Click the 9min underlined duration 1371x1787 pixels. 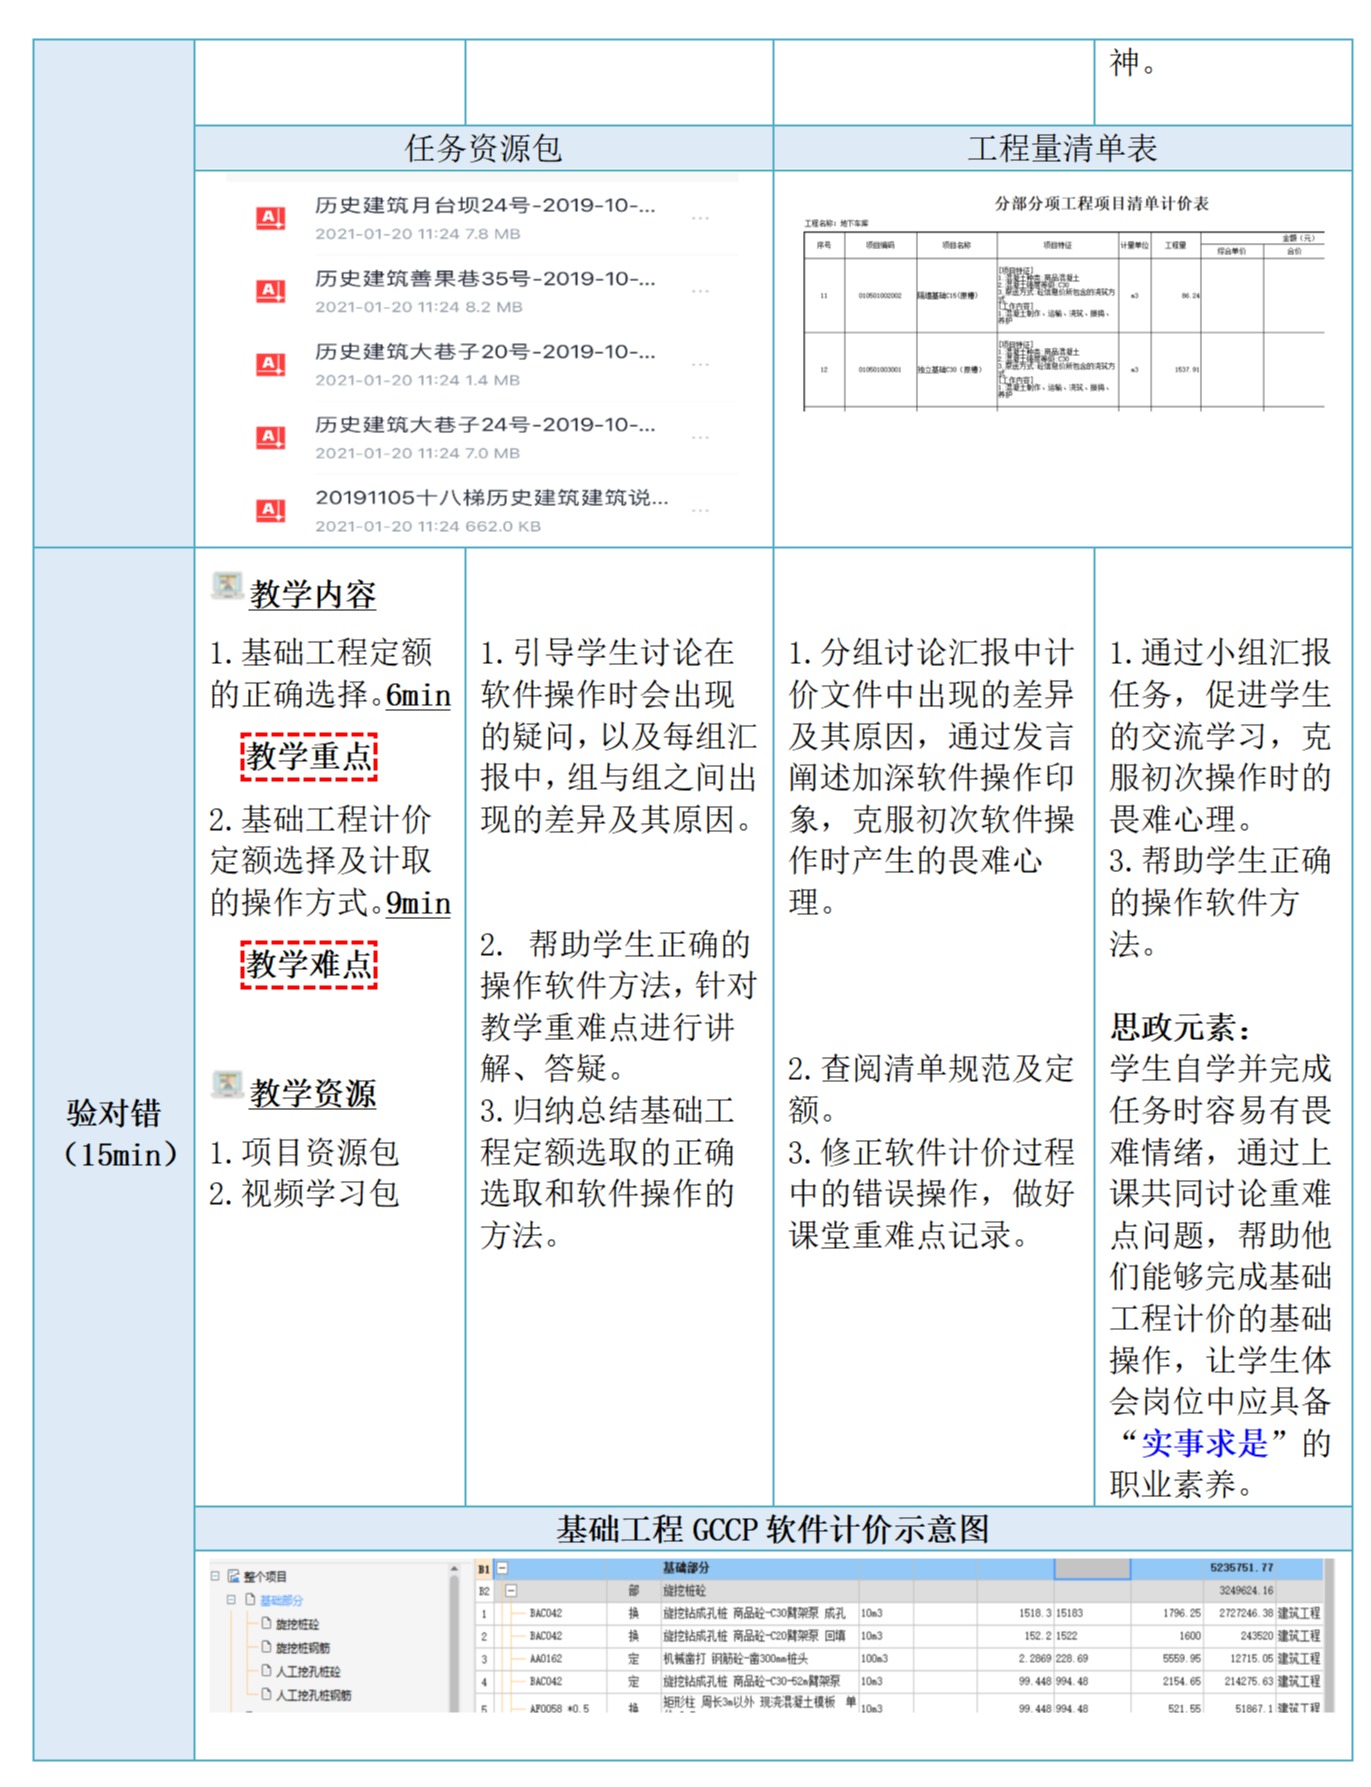click(418, 903)
